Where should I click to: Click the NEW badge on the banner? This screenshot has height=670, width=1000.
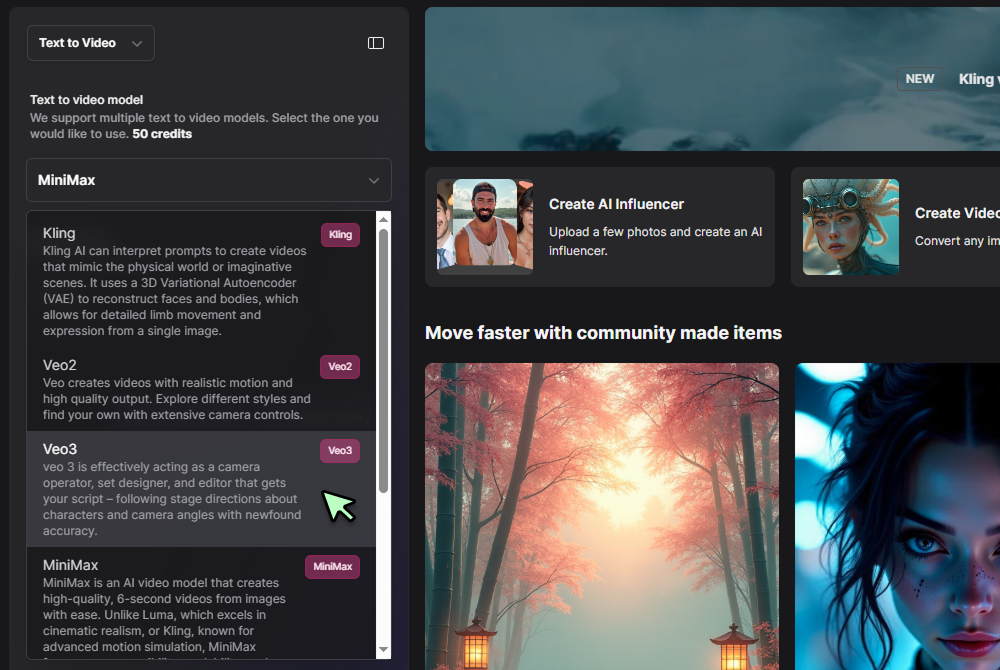920,79
